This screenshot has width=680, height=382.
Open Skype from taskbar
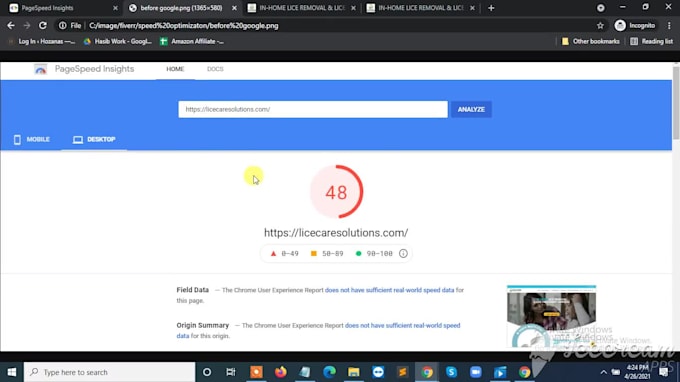point(451,372)
